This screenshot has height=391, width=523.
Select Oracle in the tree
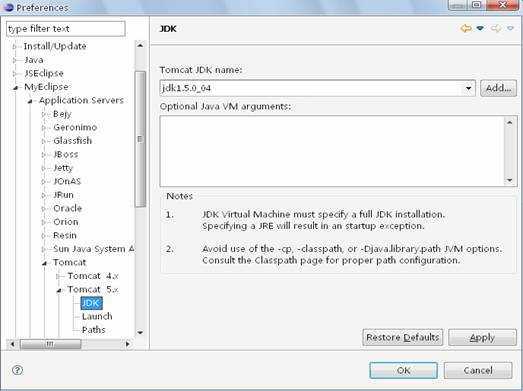click(67, 208)
